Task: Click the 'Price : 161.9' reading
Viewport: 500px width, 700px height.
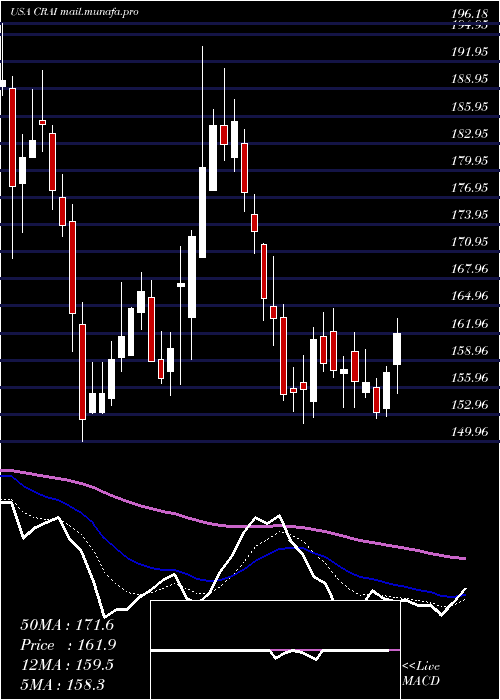Action: [68, 645]
